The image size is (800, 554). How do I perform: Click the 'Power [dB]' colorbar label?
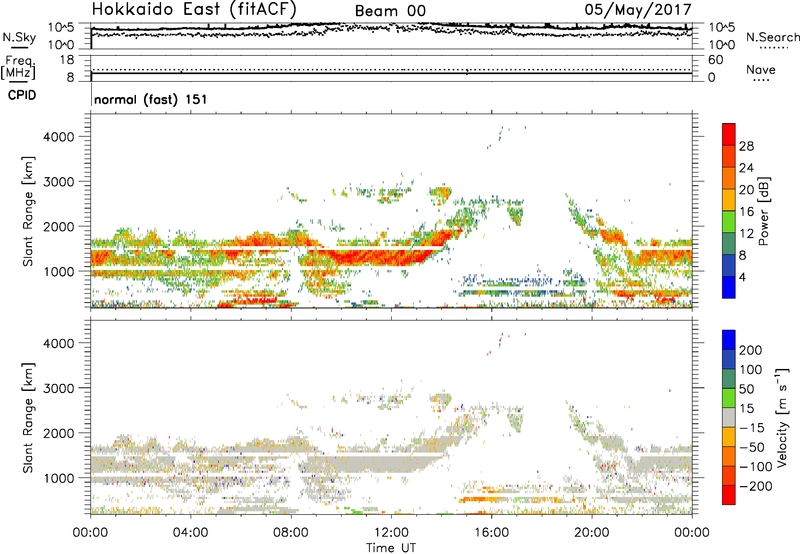point(763,211)
